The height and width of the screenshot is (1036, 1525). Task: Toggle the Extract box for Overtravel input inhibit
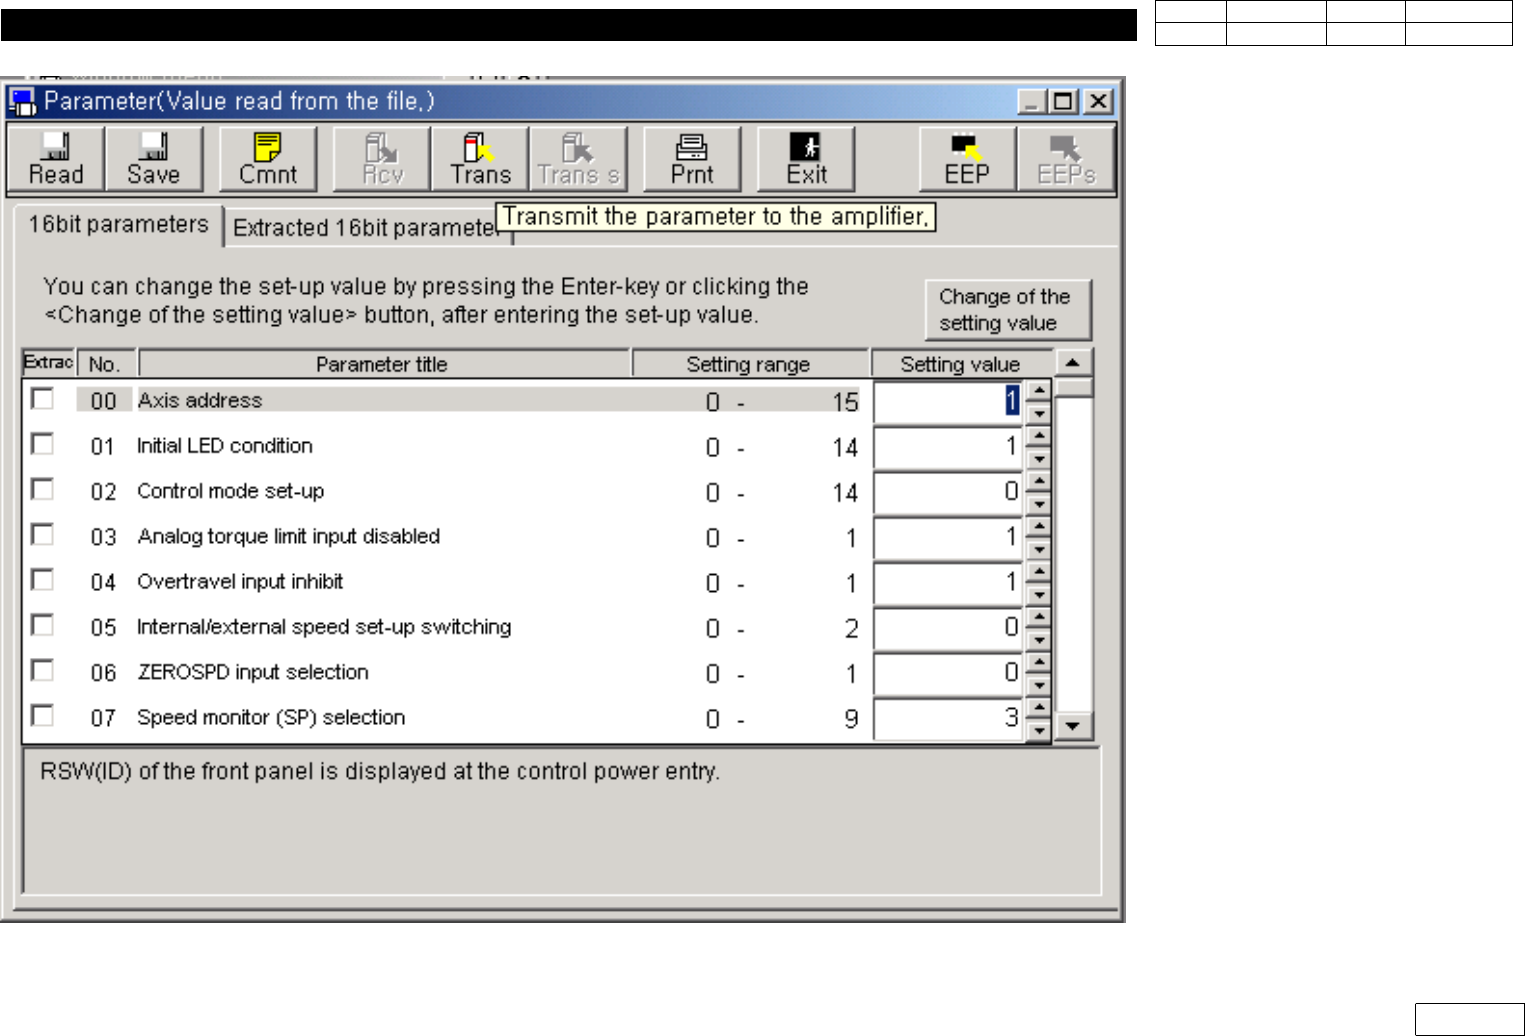(x=42, y=580)
